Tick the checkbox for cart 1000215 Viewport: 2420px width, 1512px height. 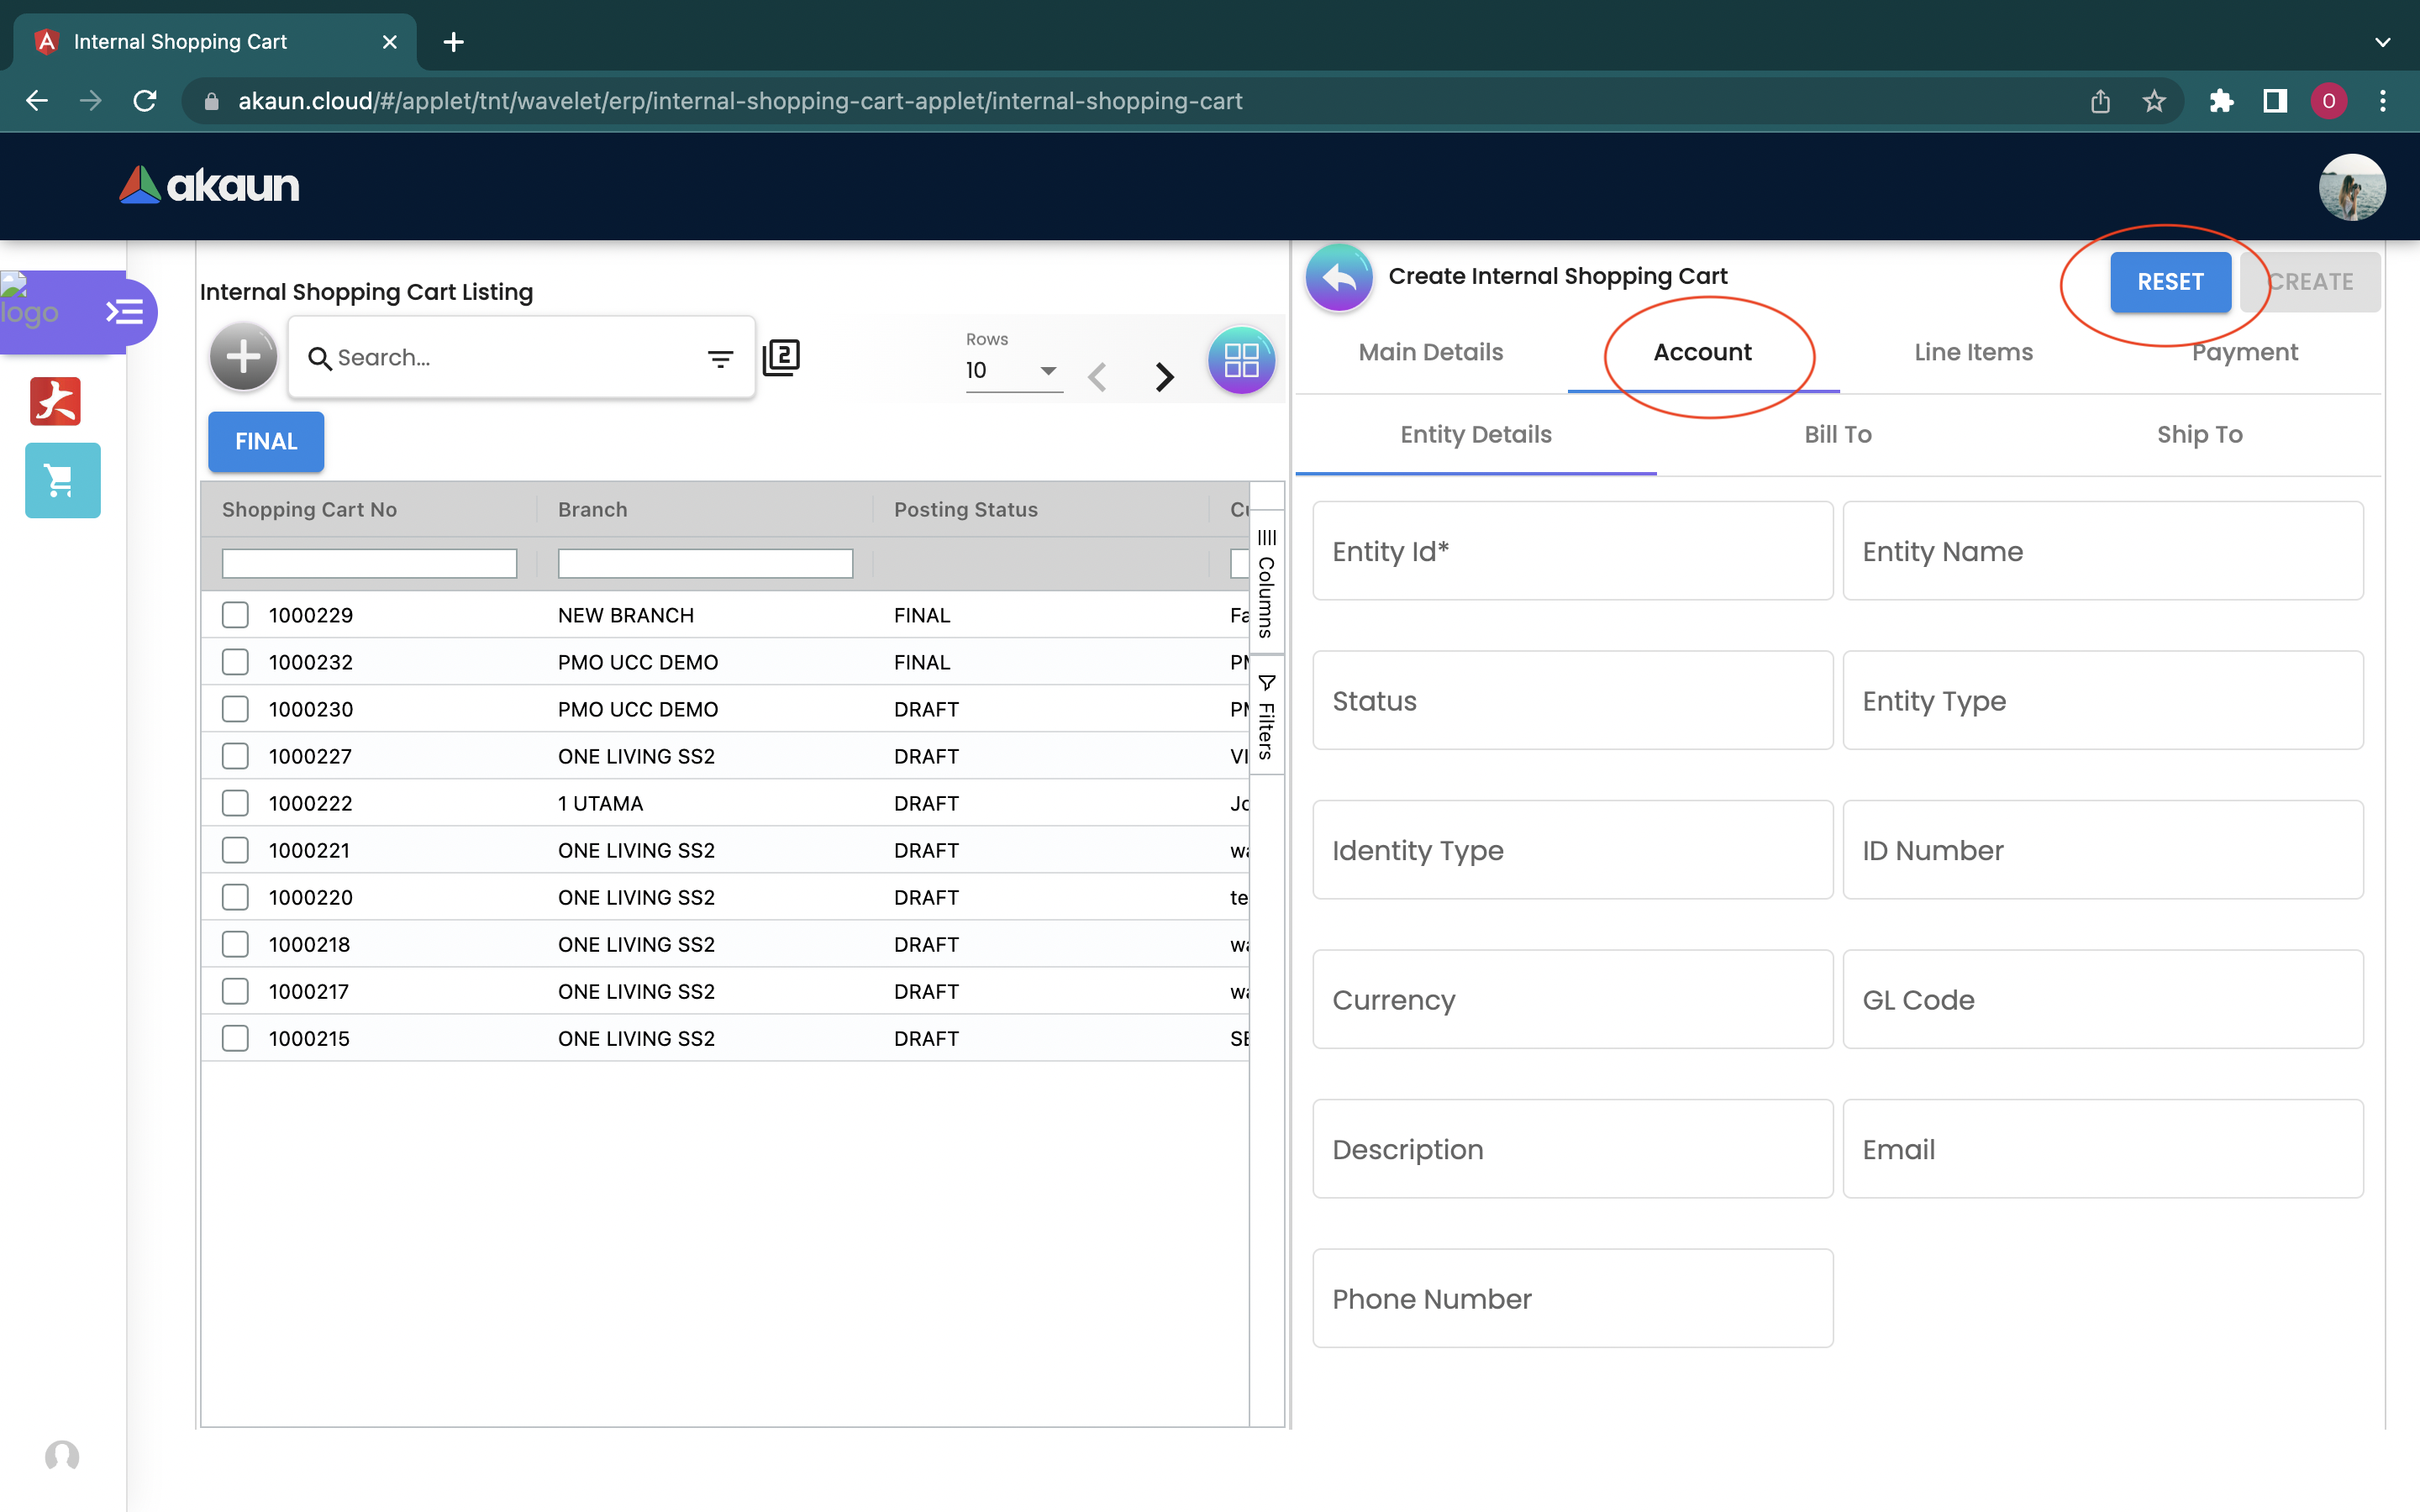(x=235, y=1038)
